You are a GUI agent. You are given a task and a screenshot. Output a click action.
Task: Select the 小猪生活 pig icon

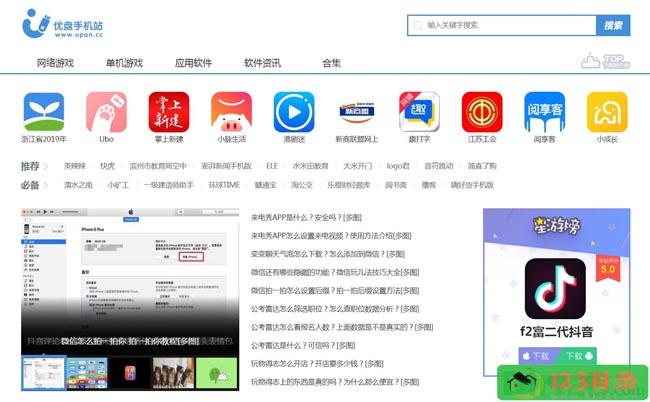231,112
